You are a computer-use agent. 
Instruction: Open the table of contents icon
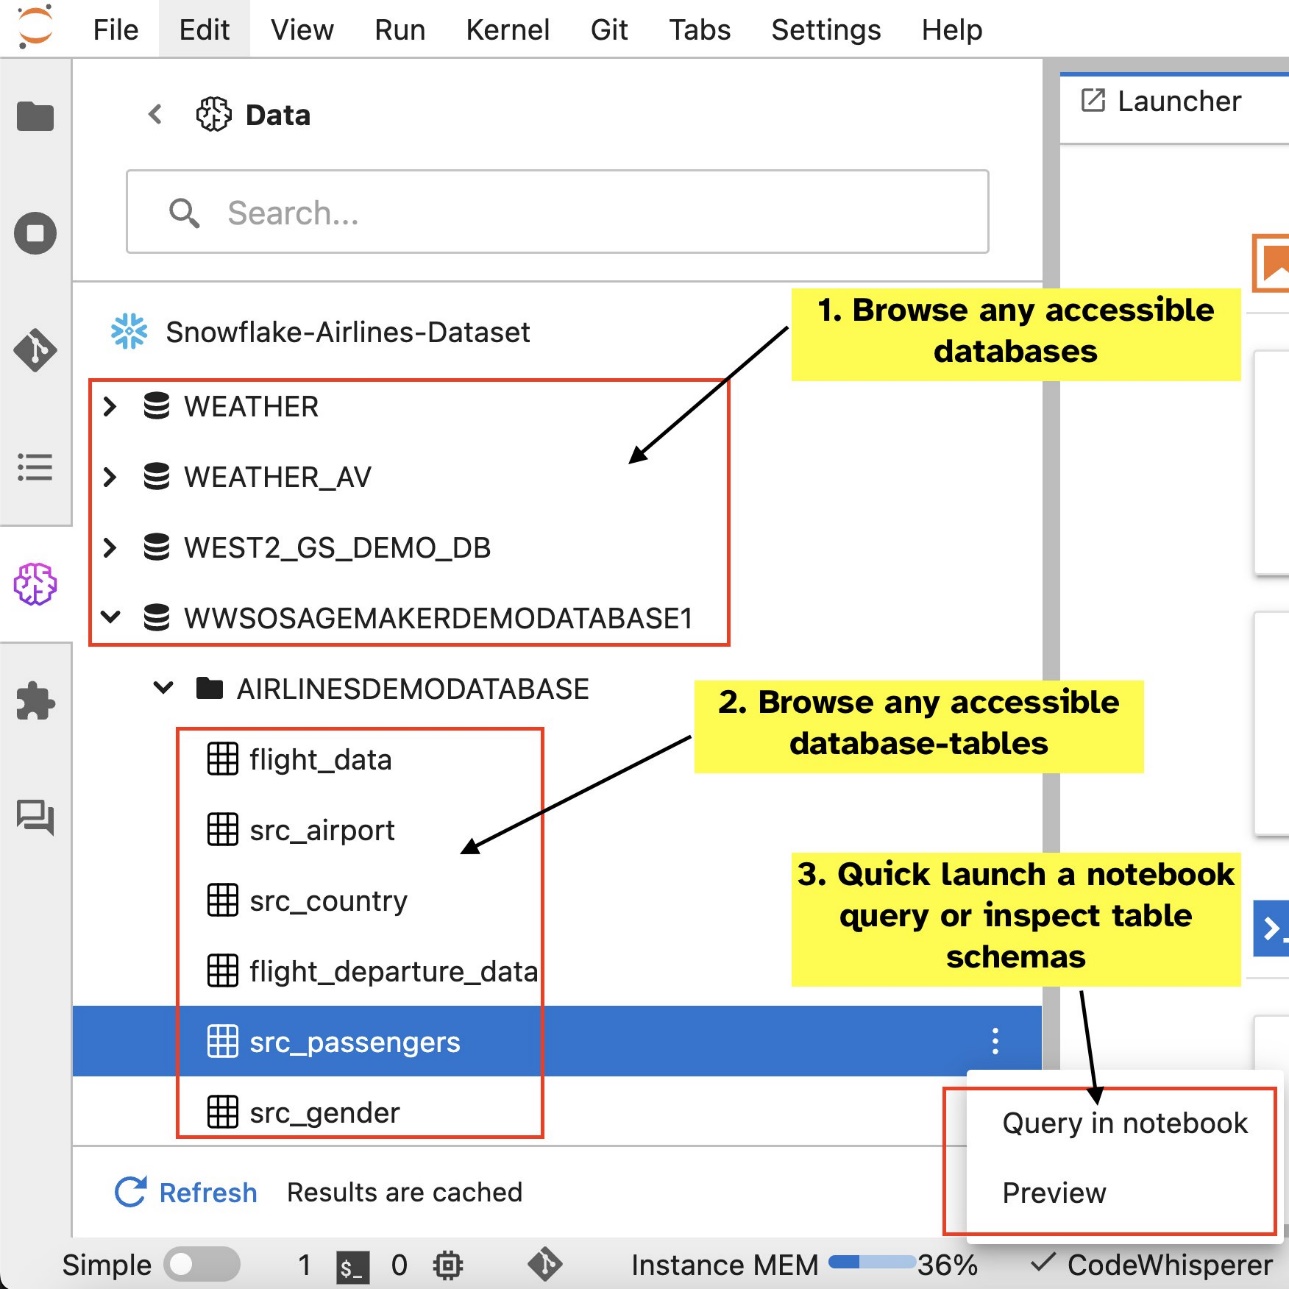(35, 467)
